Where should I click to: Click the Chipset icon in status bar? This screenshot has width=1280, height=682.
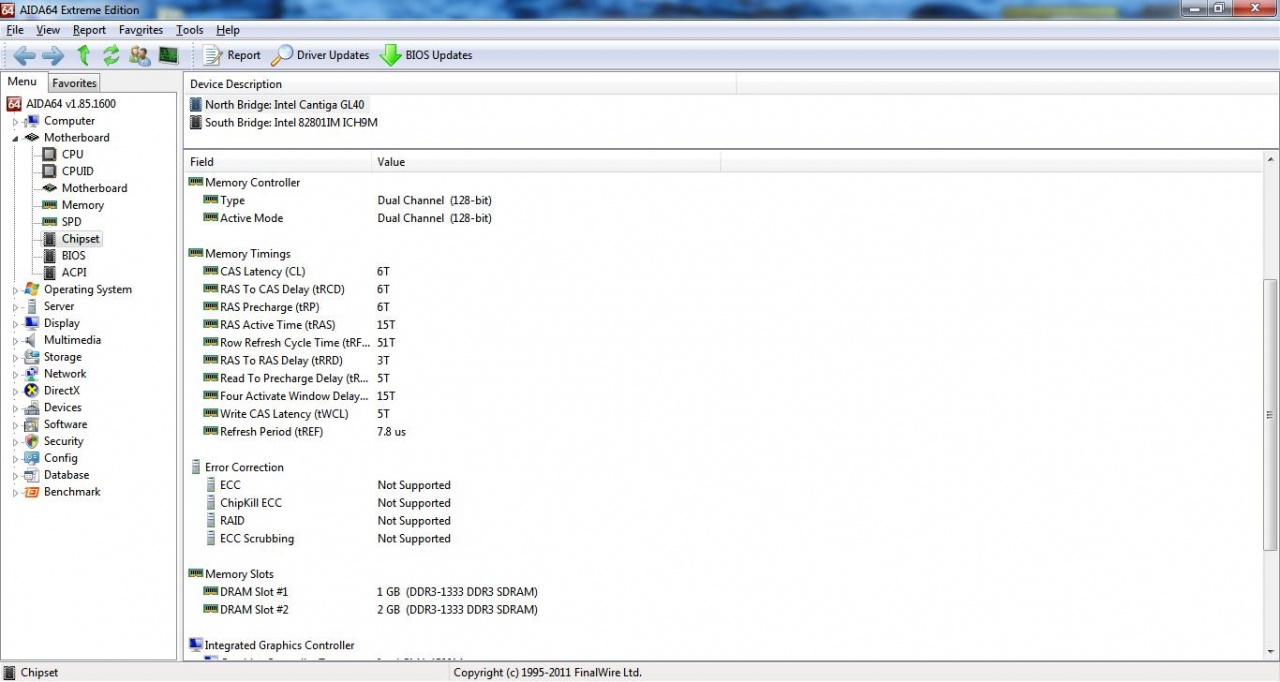10,673
